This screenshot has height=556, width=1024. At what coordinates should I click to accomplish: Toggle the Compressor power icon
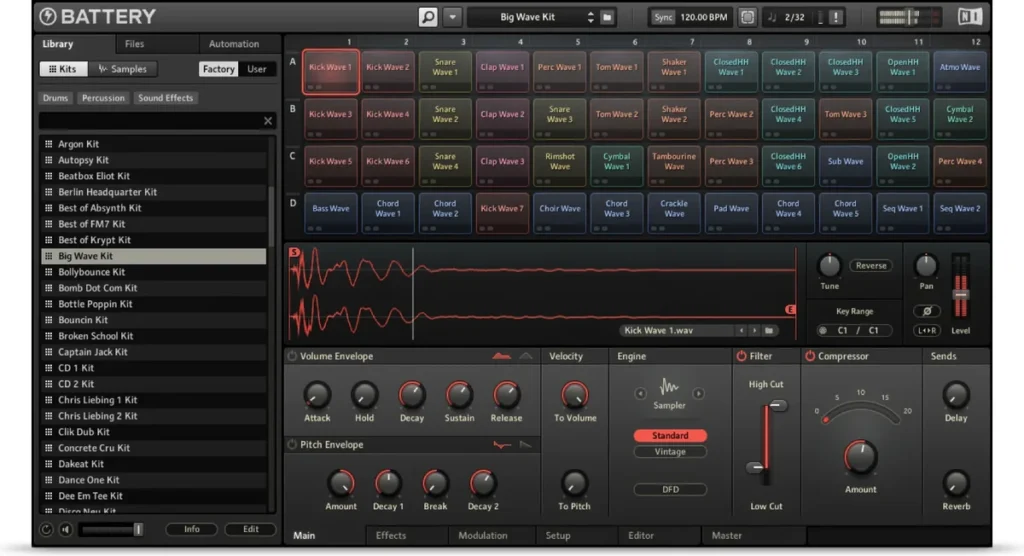click(x=810, y=356)
